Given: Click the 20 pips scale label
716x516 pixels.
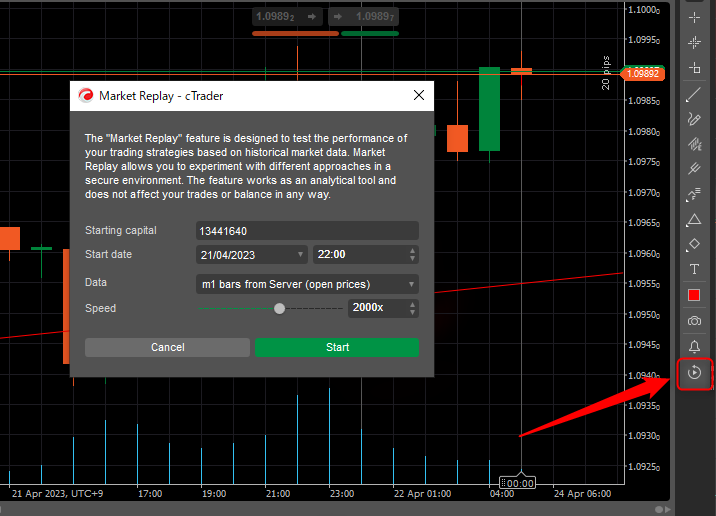Looking at the screenshot, I should 605,73.
